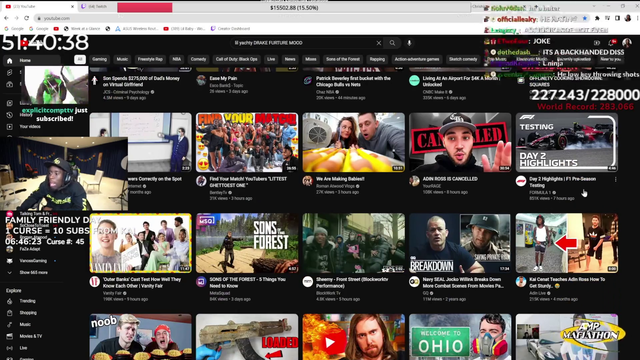Clear the search box with the X

pyautogui.click(x=379, y=43)
